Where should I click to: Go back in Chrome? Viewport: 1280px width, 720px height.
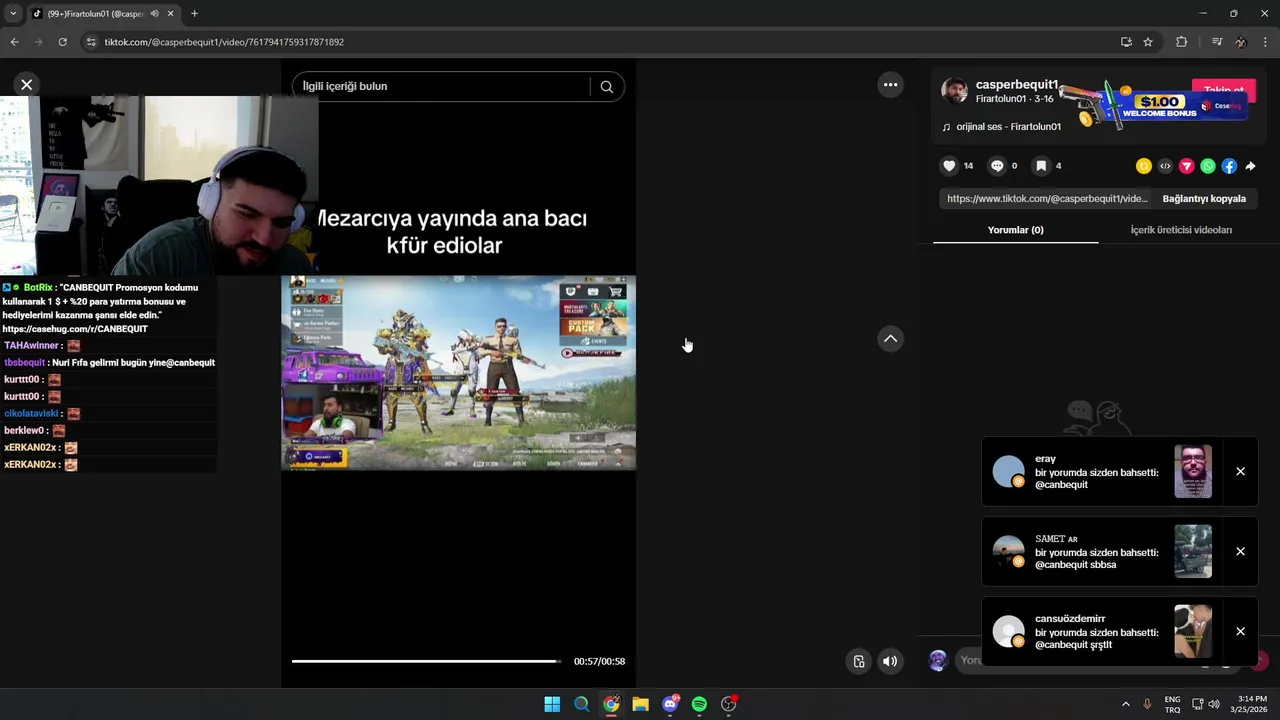pos(14,42)
